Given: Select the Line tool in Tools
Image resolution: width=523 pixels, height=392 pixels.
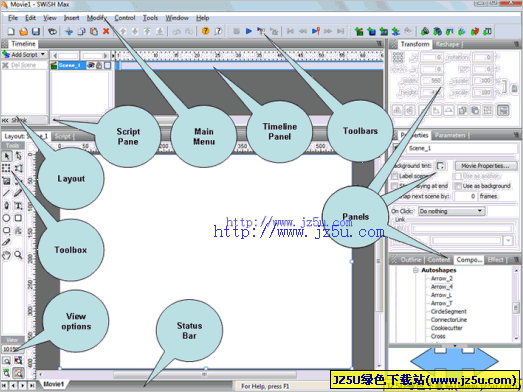Looking at the screenshot, I should tap(6, 192).
